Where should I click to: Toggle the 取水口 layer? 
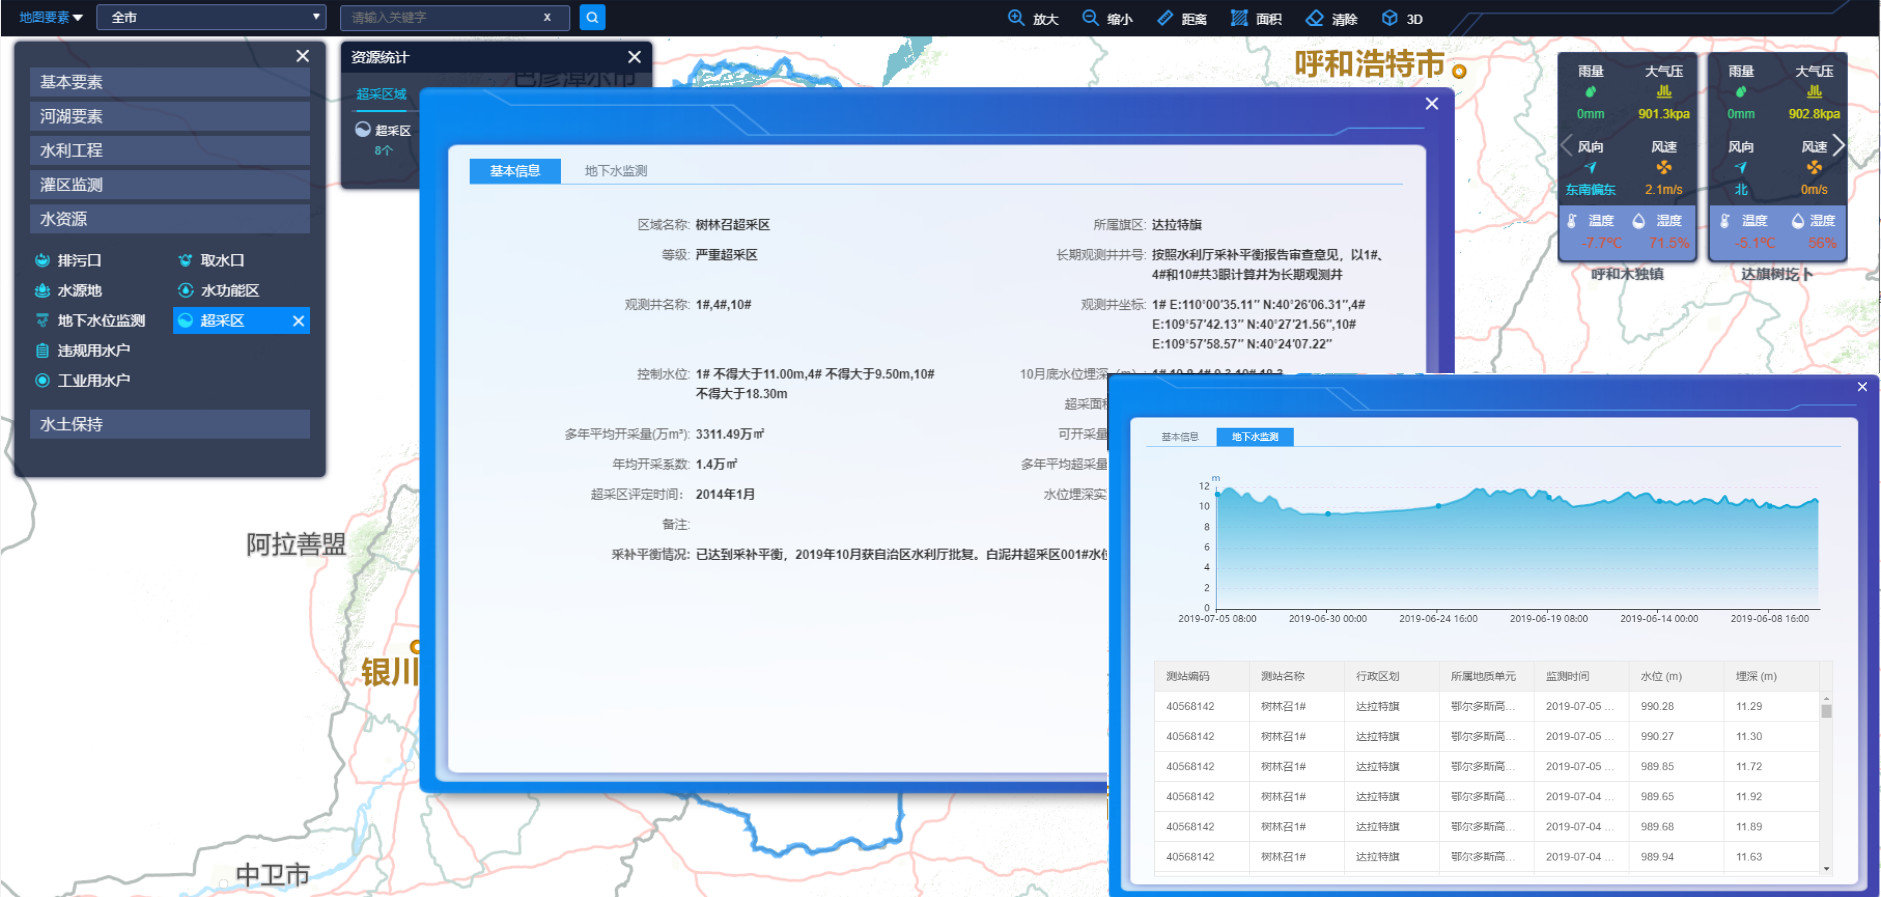pyautogui.click(x=211, y=260)
